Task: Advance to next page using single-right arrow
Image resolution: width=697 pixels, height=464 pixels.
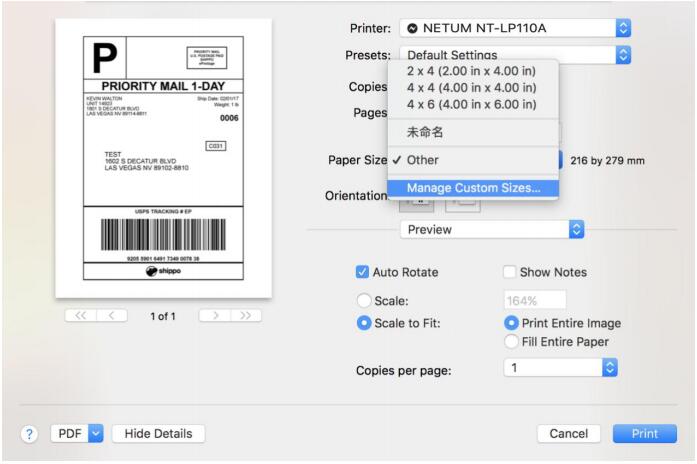Action: 214,315
